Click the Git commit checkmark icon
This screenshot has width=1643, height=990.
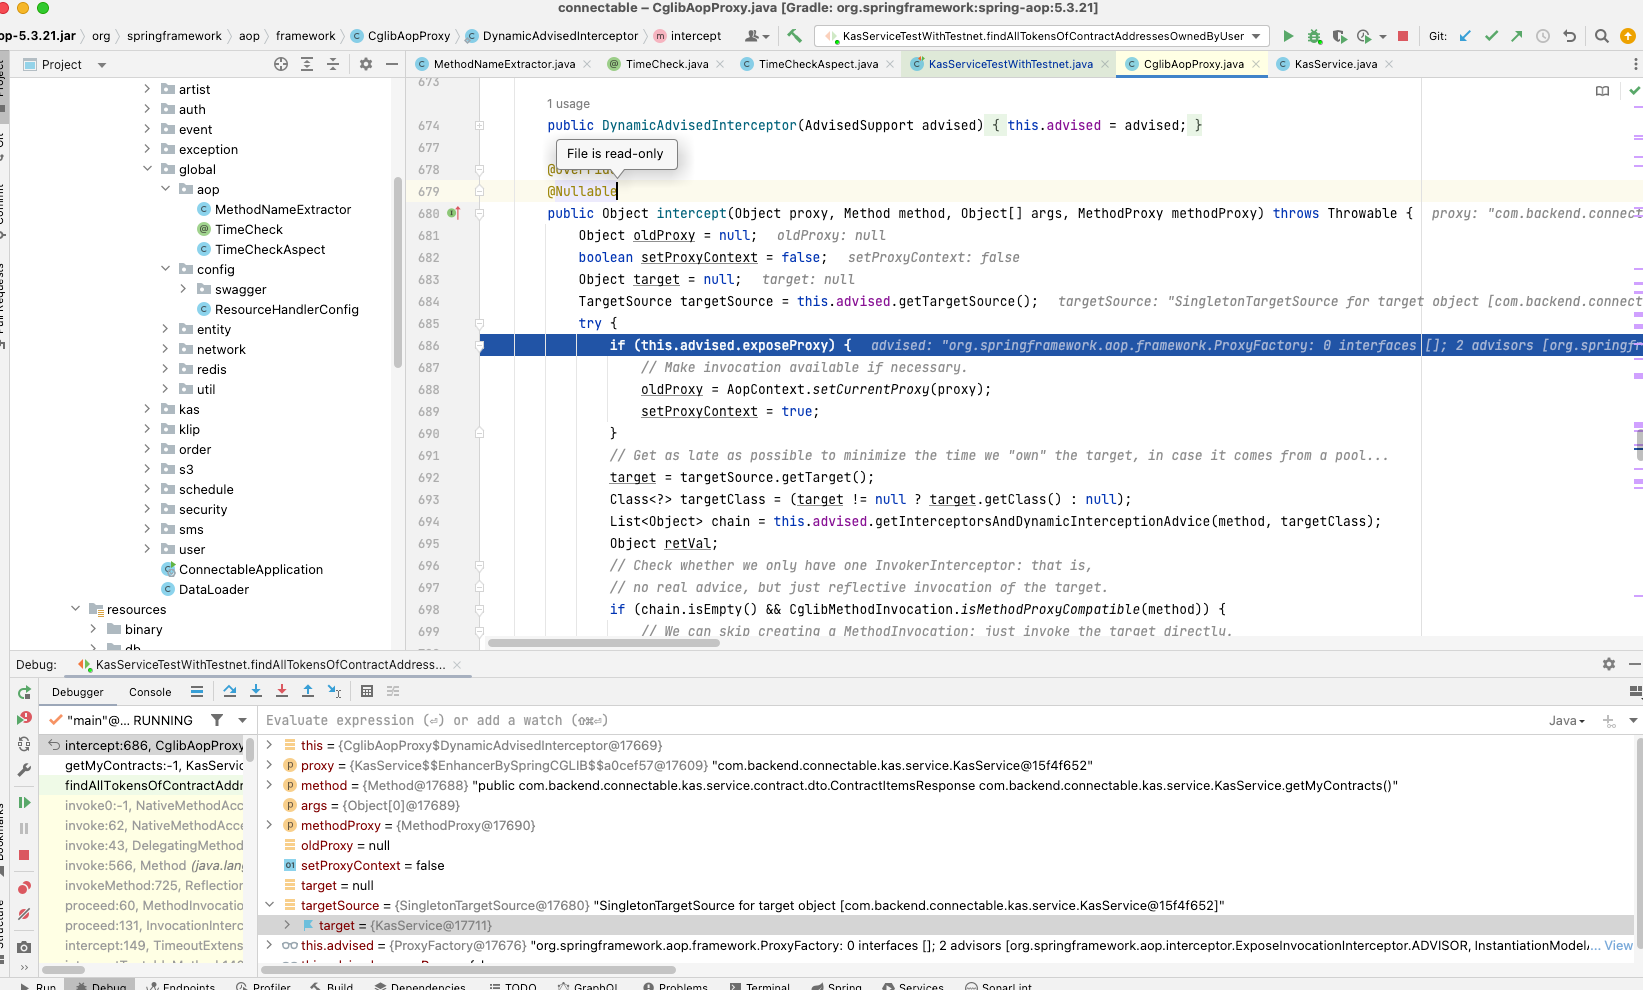[x=1491, y=36]
